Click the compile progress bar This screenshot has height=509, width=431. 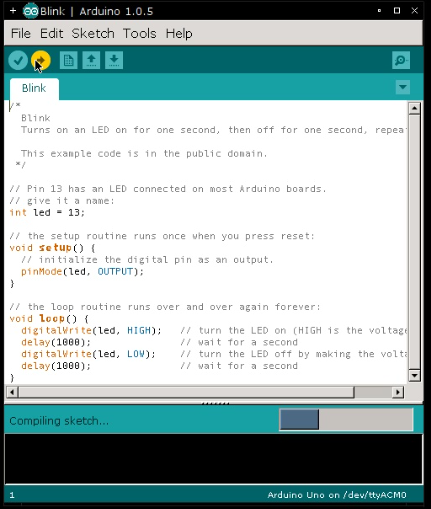[x=346, y=420]
